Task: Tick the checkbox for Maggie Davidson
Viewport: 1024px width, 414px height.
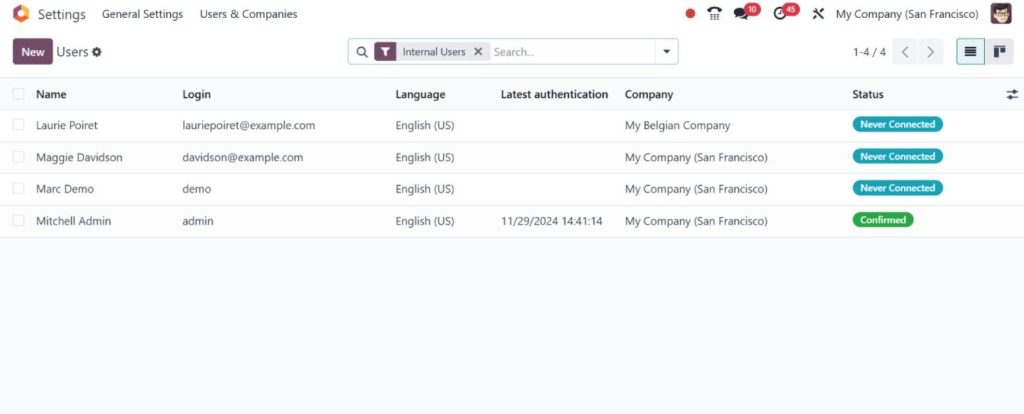Action: pos(18,157)
